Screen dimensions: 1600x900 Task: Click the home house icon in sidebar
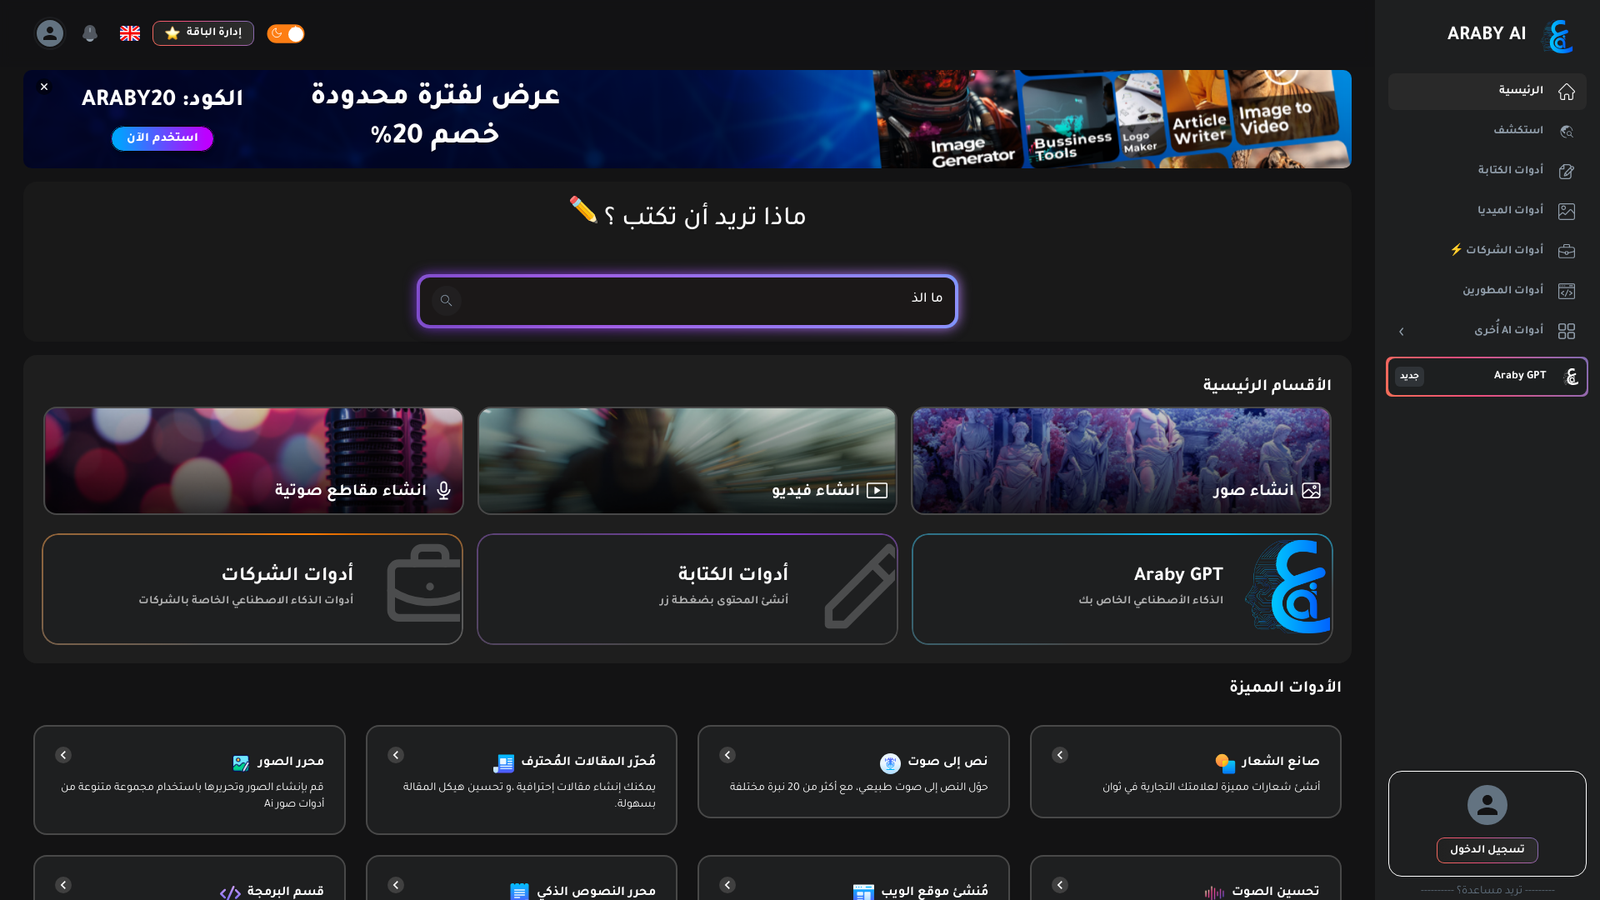[x=1567, y=91]
